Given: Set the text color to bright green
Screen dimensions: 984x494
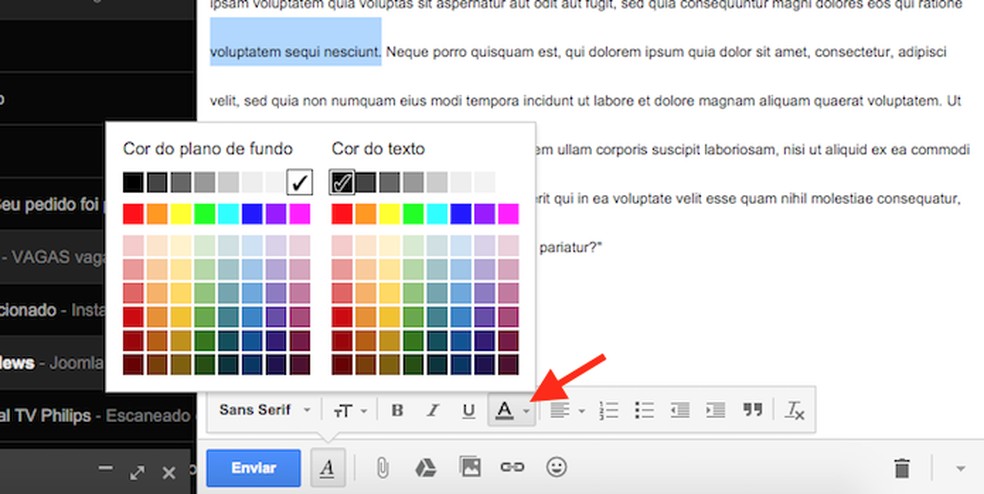Looking at the screenshot, I should point(414,214).
